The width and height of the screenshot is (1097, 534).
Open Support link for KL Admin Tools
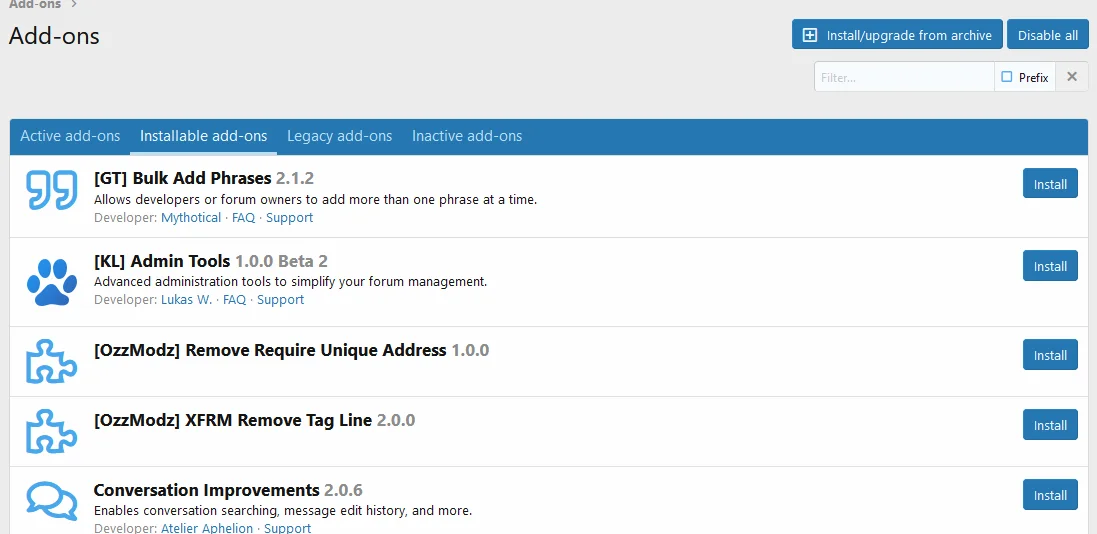tap(280, 300)
